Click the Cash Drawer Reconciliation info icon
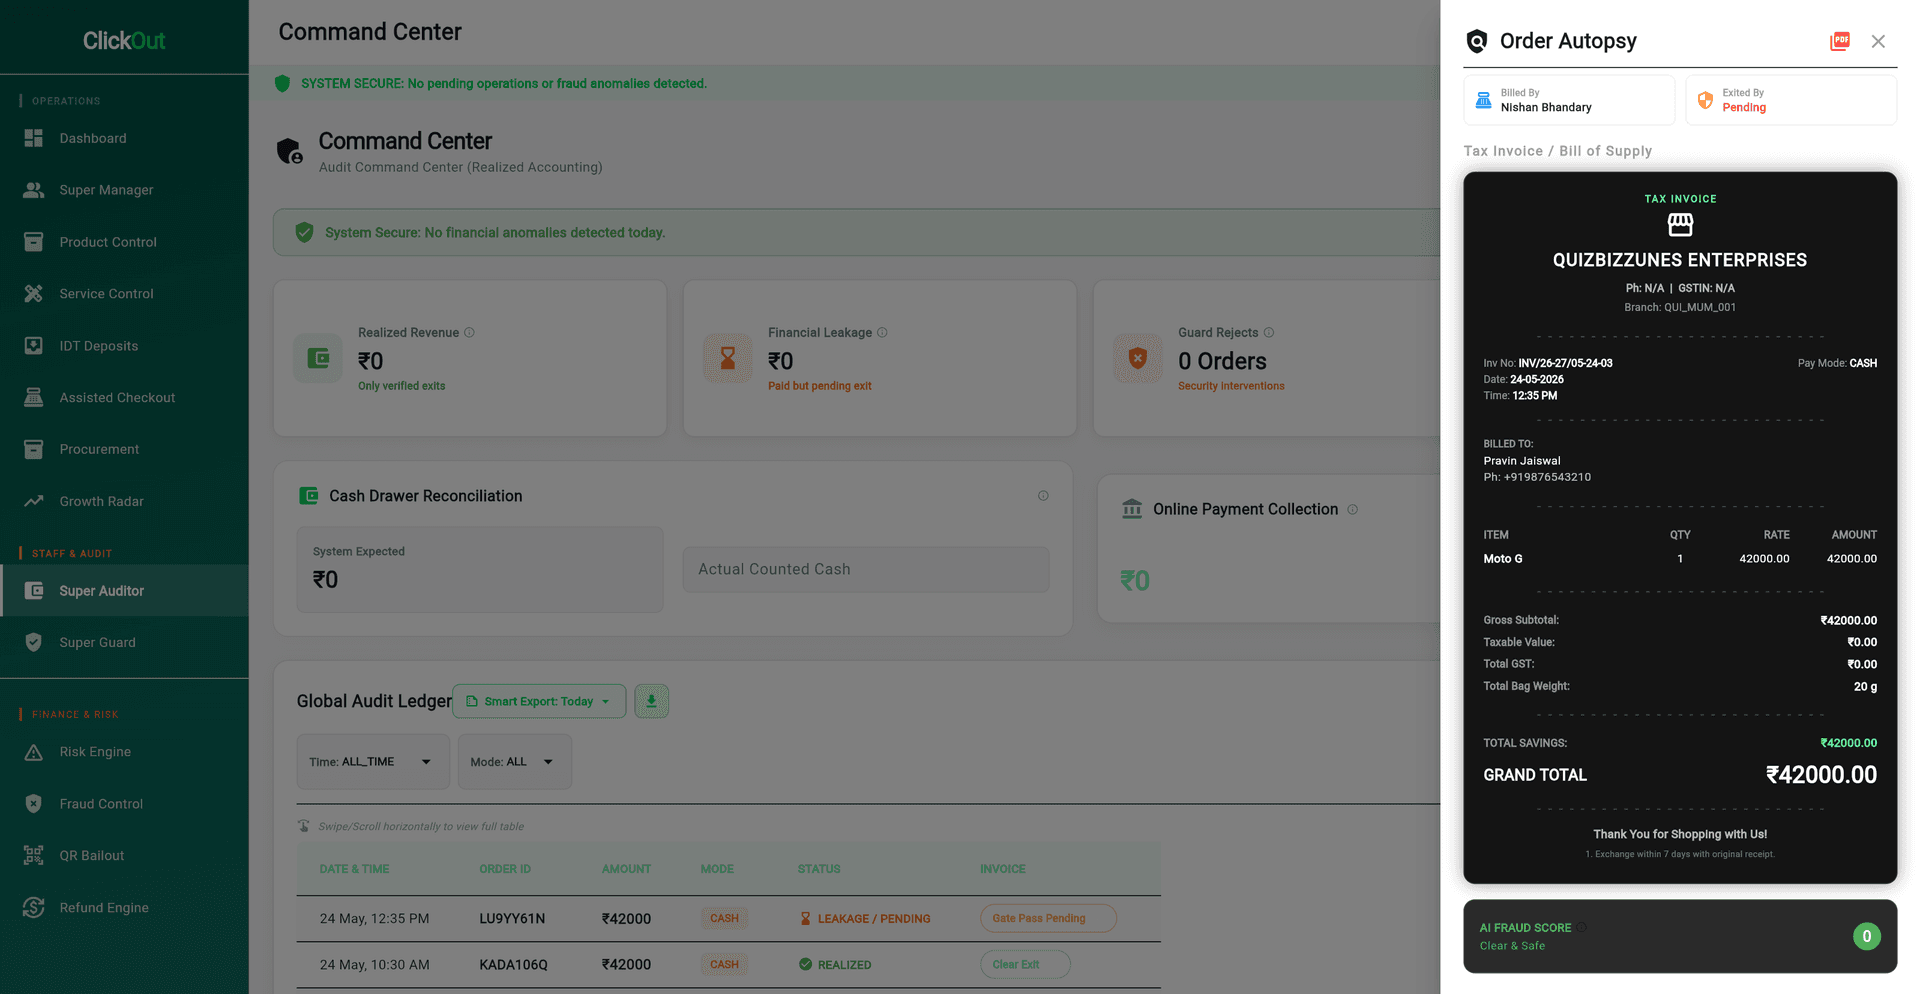This screenshot has width=1920, height=994. [1043, 496]
